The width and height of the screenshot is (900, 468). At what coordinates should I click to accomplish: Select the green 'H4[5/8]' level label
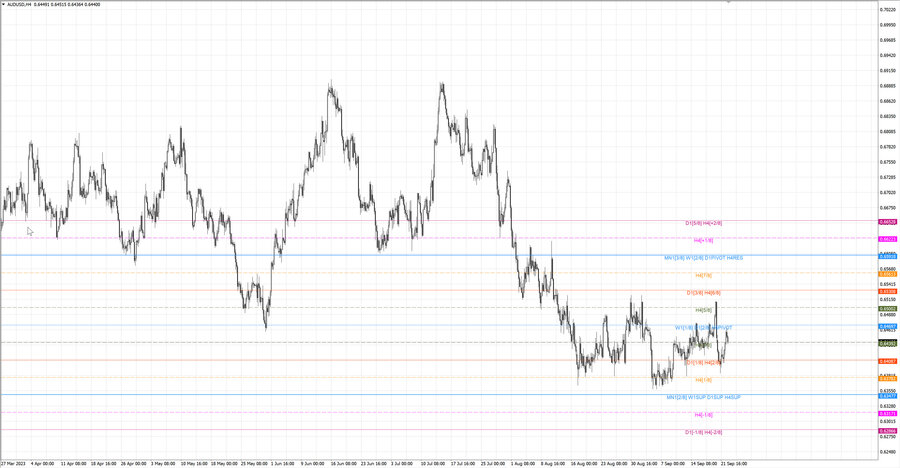pyautogui.click(x=704, y=310)
